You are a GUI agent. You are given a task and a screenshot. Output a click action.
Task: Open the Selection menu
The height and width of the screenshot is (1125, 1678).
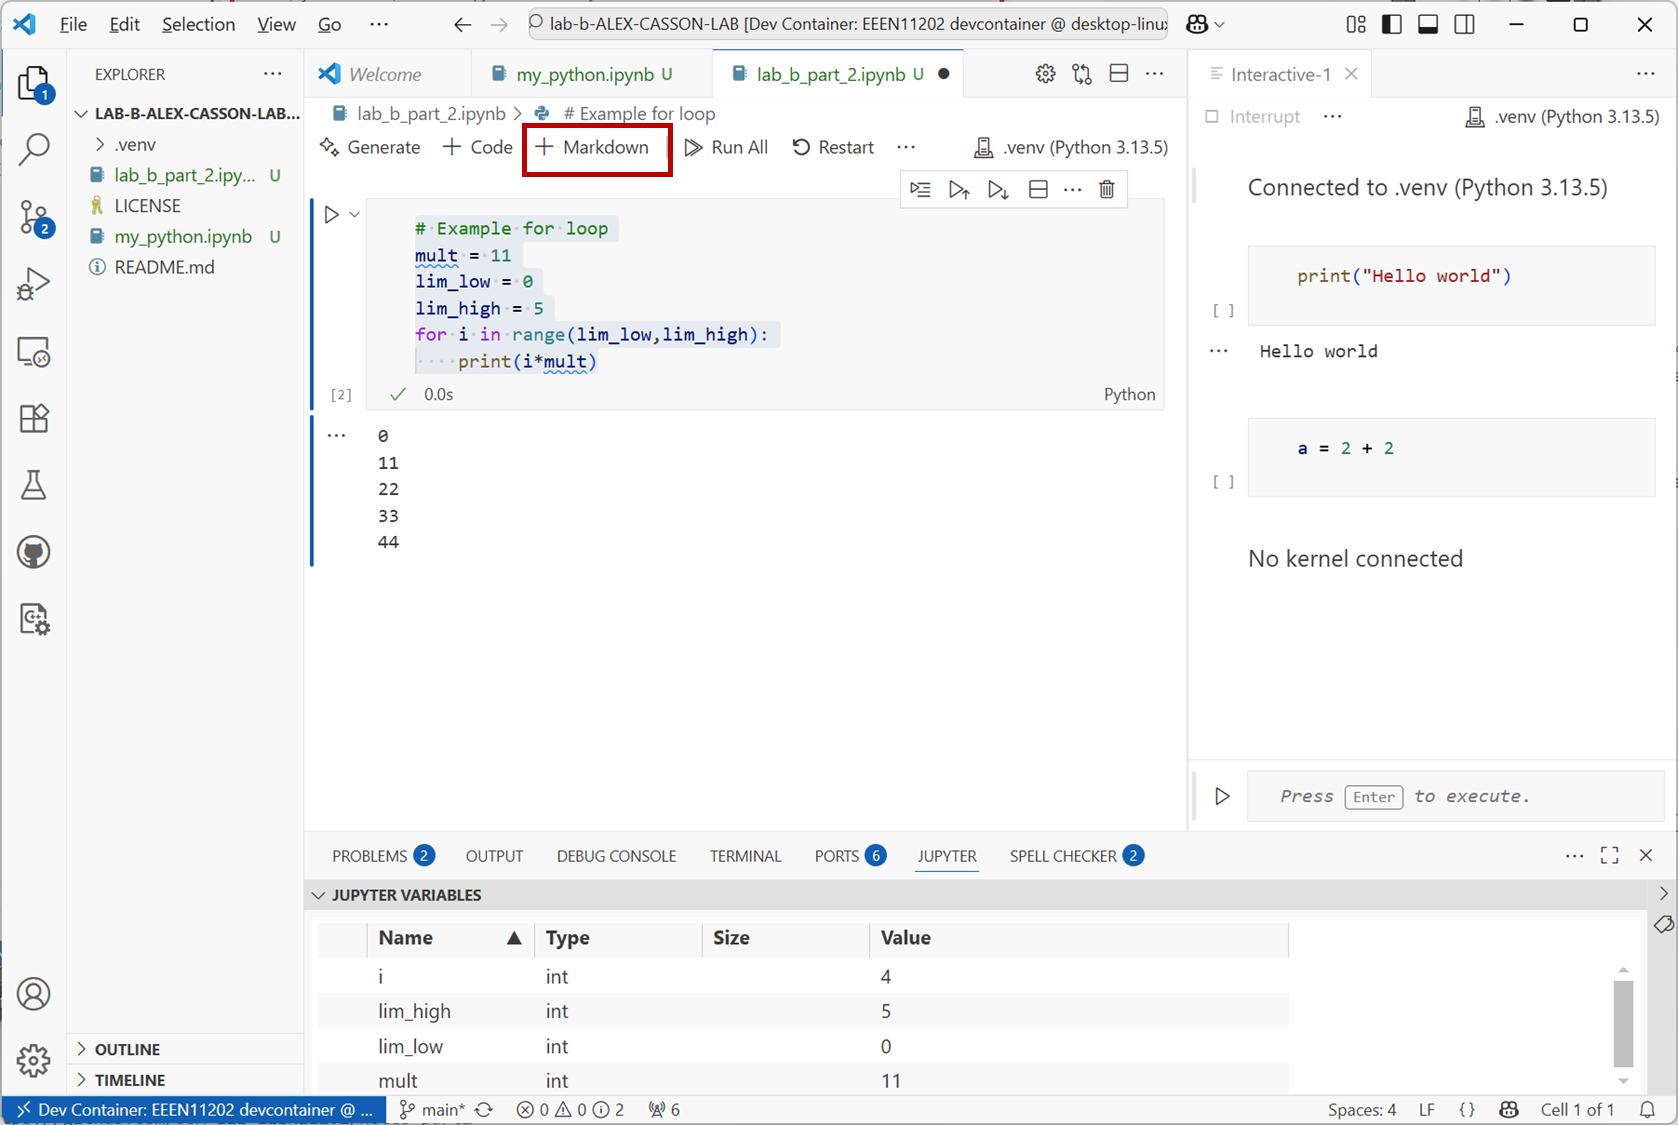click(198, 24)
